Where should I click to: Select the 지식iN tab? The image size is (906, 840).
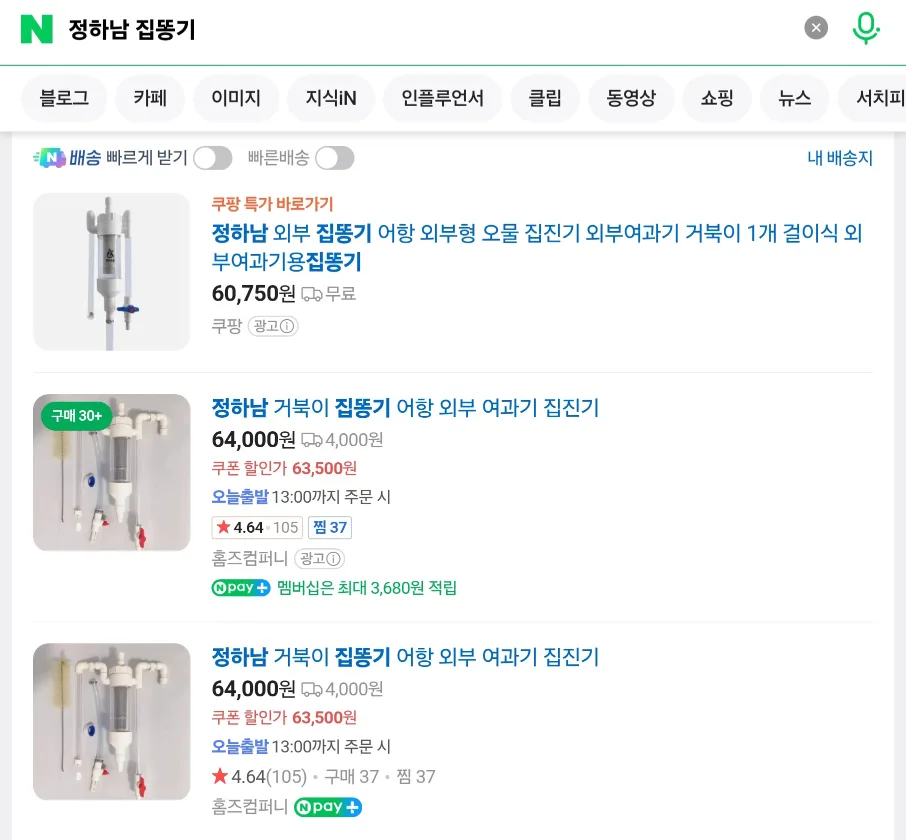click(331, 98)
